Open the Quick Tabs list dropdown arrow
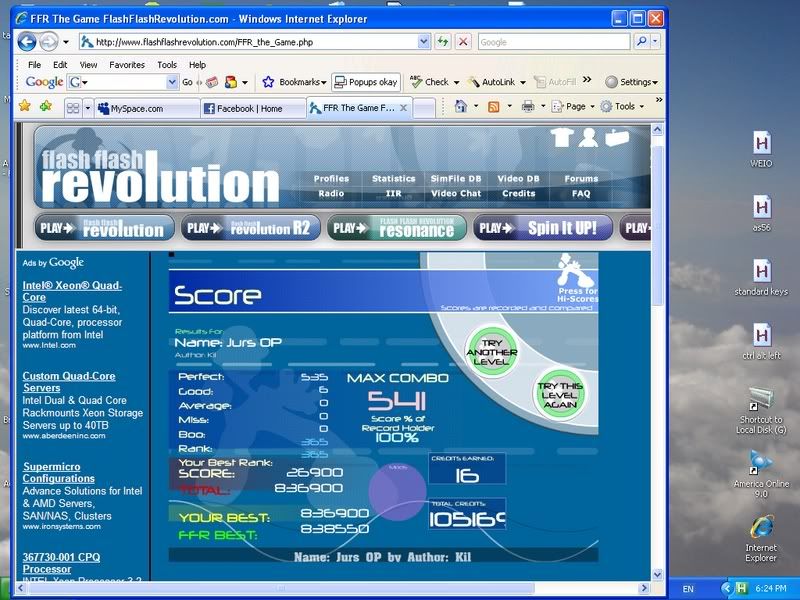Image resolution: width=800 pixels, height=600 pixels. pos(87,108)
